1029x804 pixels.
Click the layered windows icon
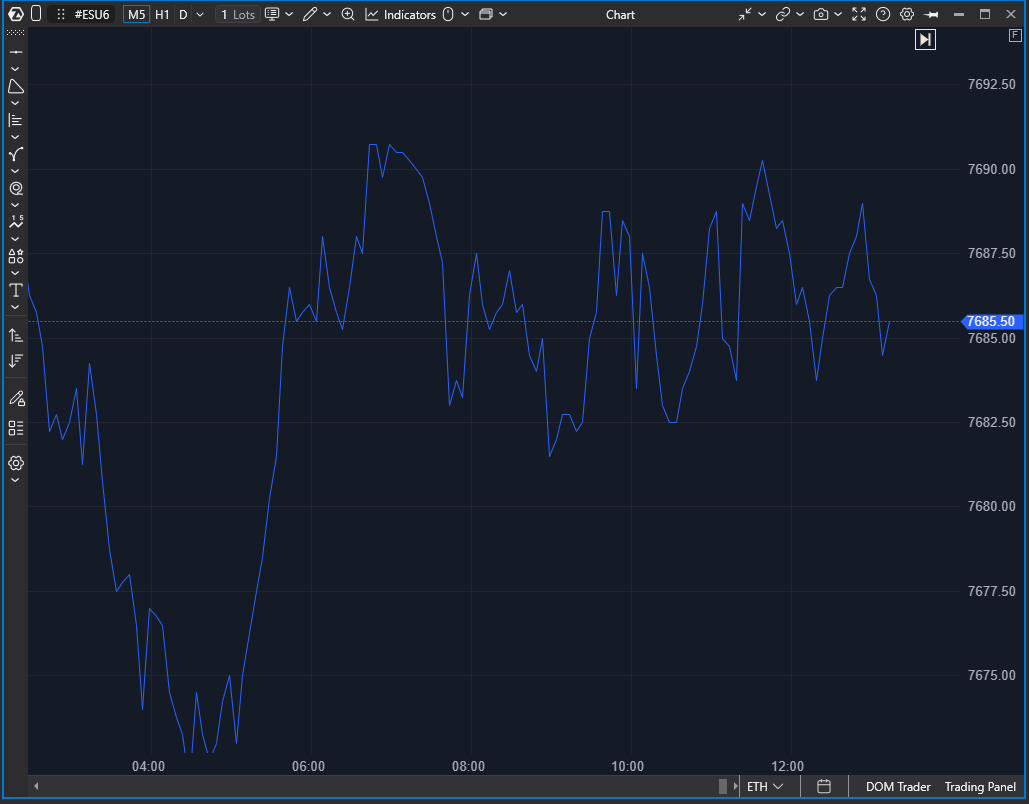click(x=486, y=14)
